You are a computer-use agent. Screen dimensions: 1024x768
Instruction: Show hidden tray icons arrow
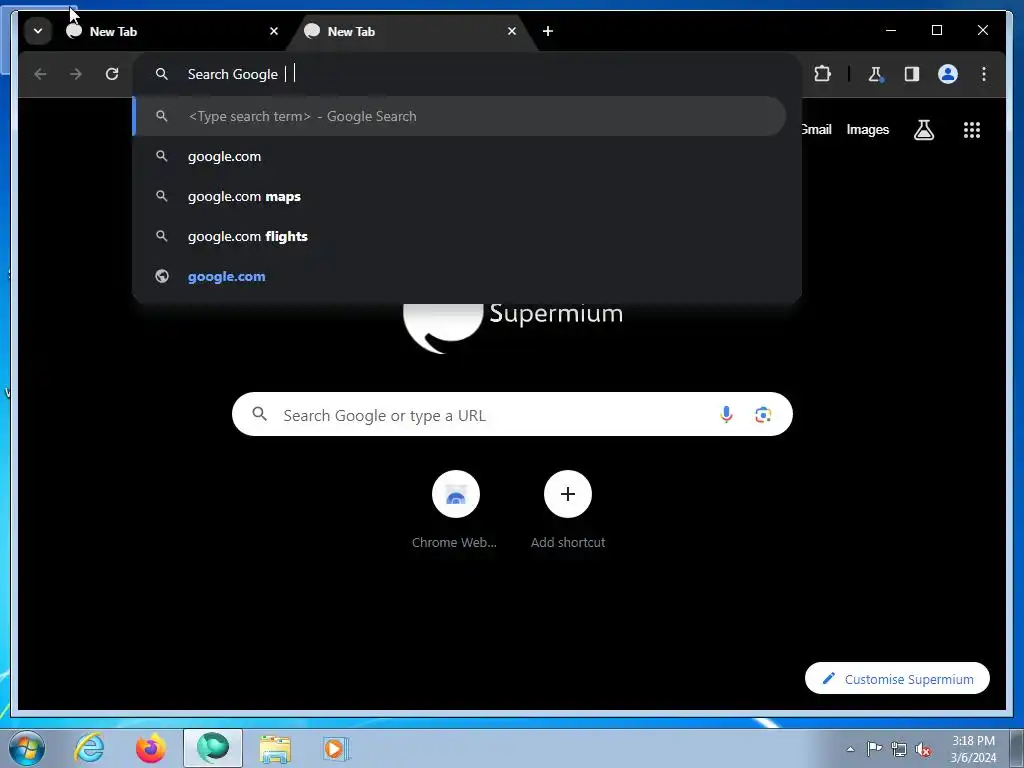click(x=850, y=749)
